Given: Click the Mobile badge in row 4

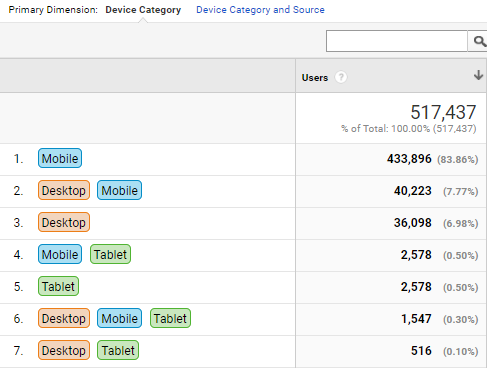Looking at the screenshot, I should [x=60, y=254].
